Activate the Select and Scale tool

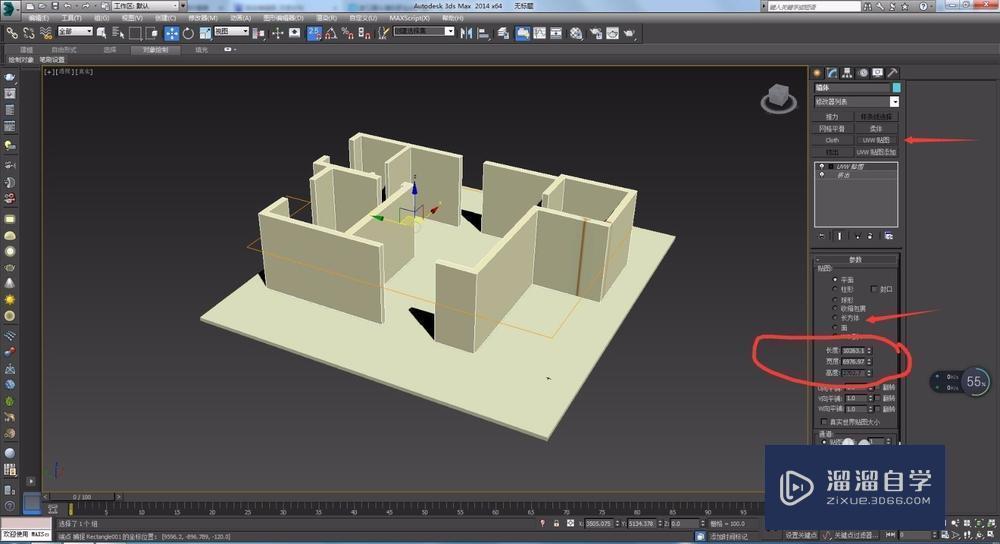[205, 33]
